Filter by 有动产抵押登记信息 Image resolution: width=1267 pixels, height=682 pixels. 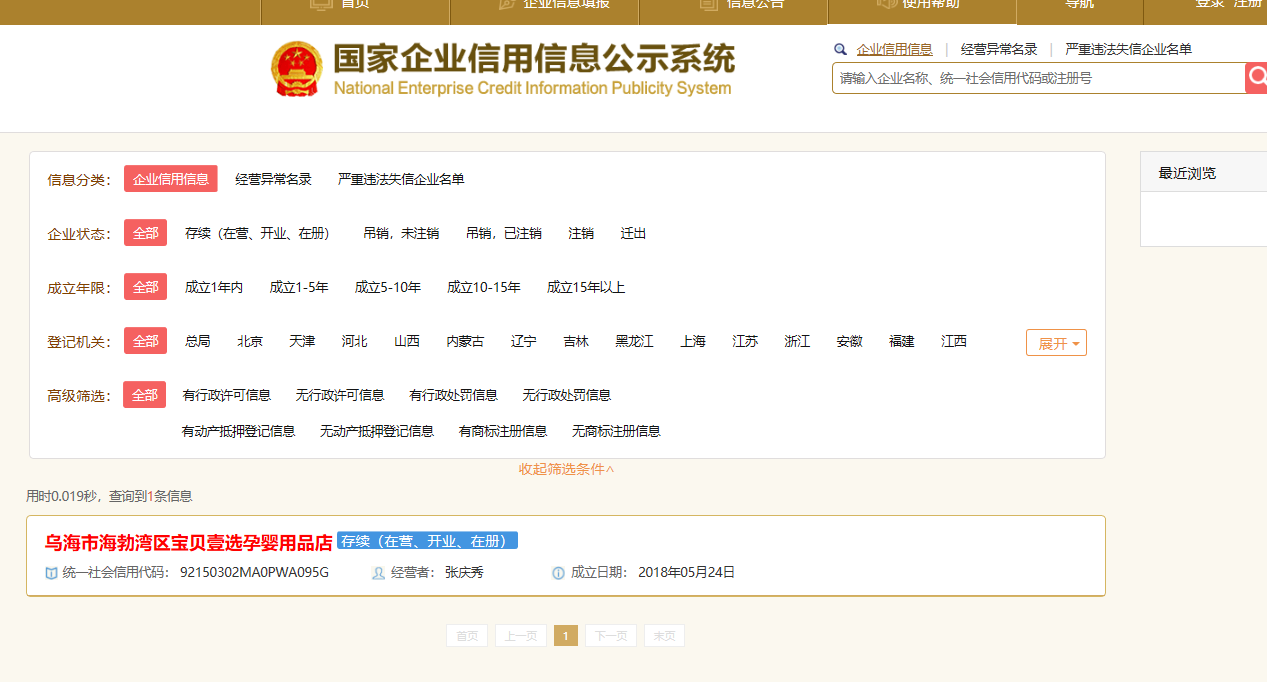coord(239,431)
